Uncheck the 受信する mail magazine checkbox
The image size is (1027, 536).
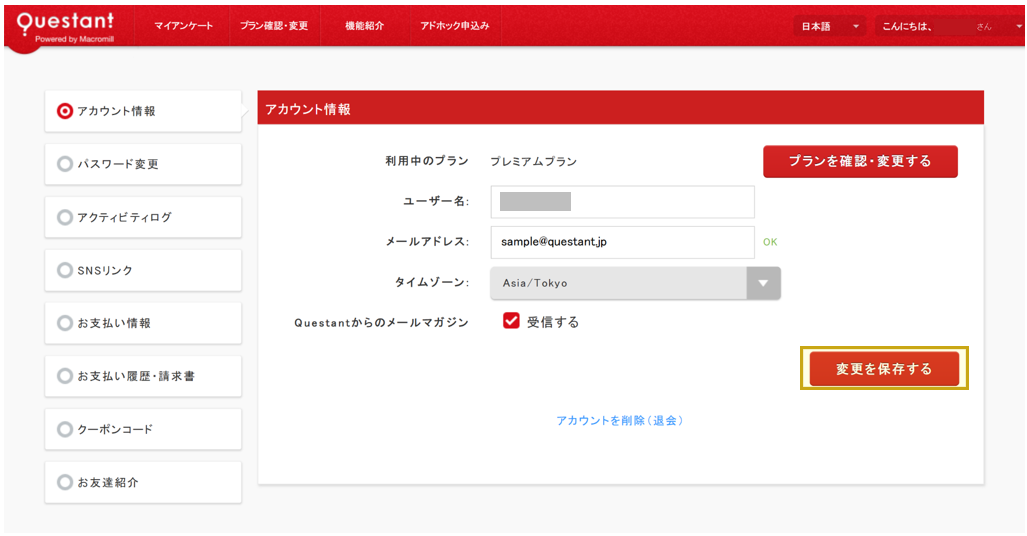click(x=511, y=321)
